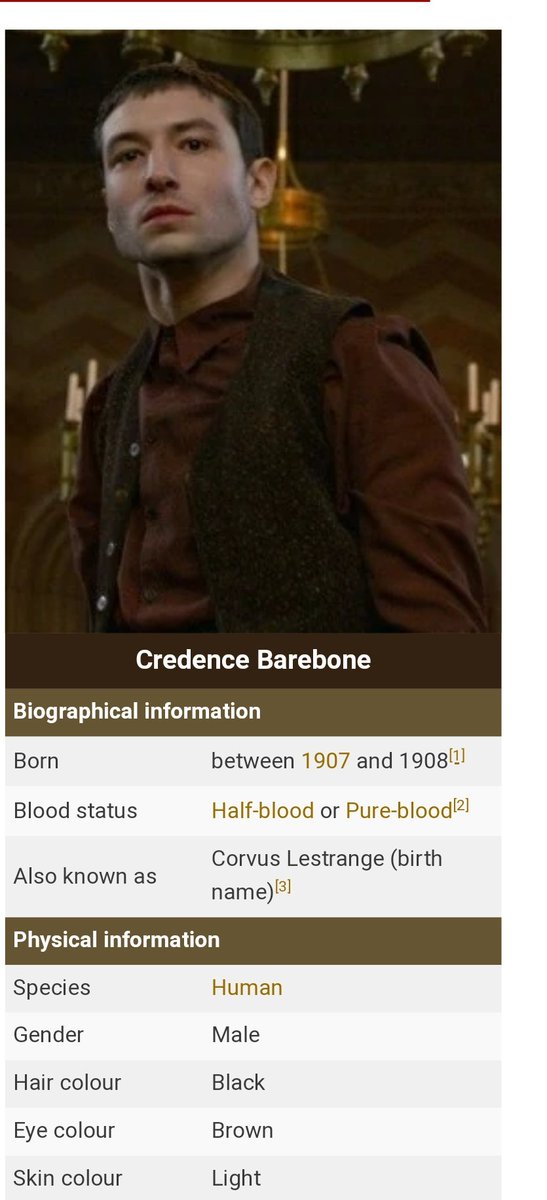This screenshot has width=547, height=1200.
Task: Click the Also known as label
Action: (85, 877)
